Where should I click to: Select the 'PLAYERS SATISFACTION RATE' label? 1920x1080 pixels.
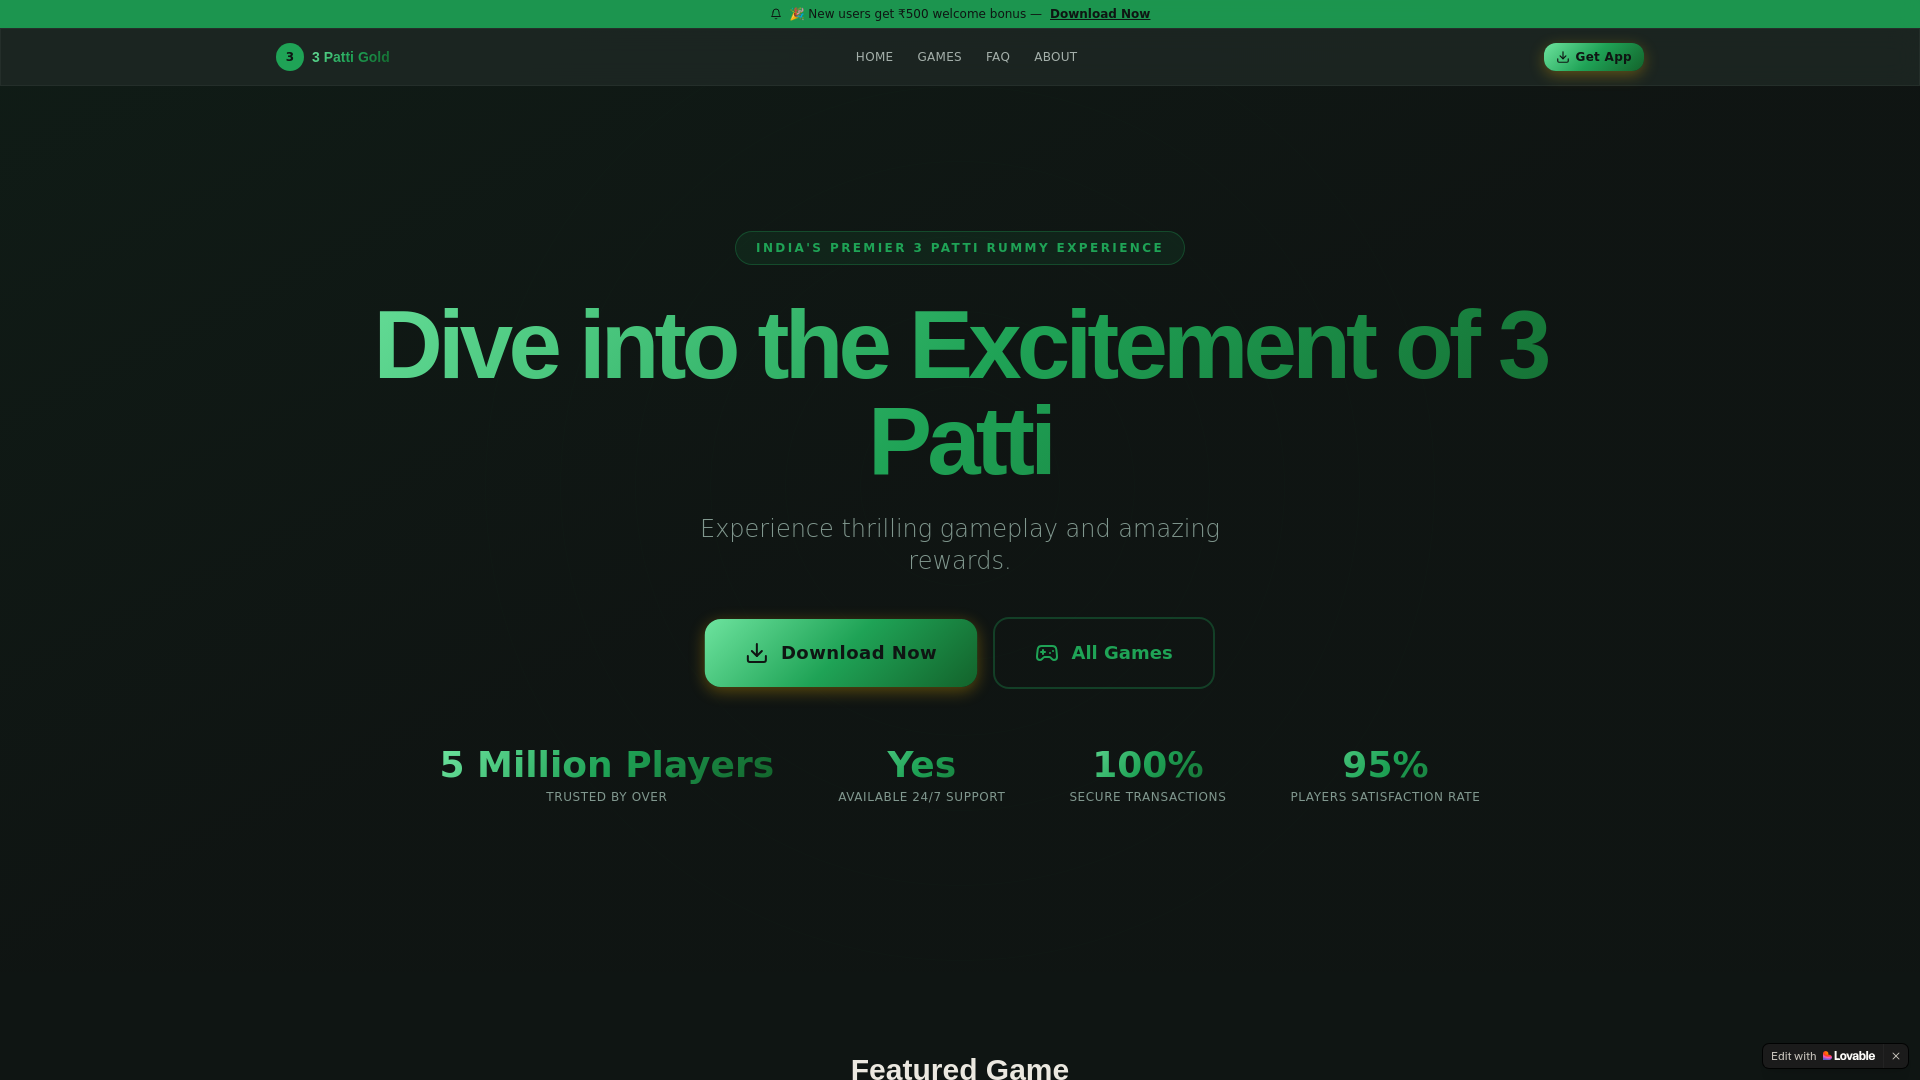click(1385, 797)
